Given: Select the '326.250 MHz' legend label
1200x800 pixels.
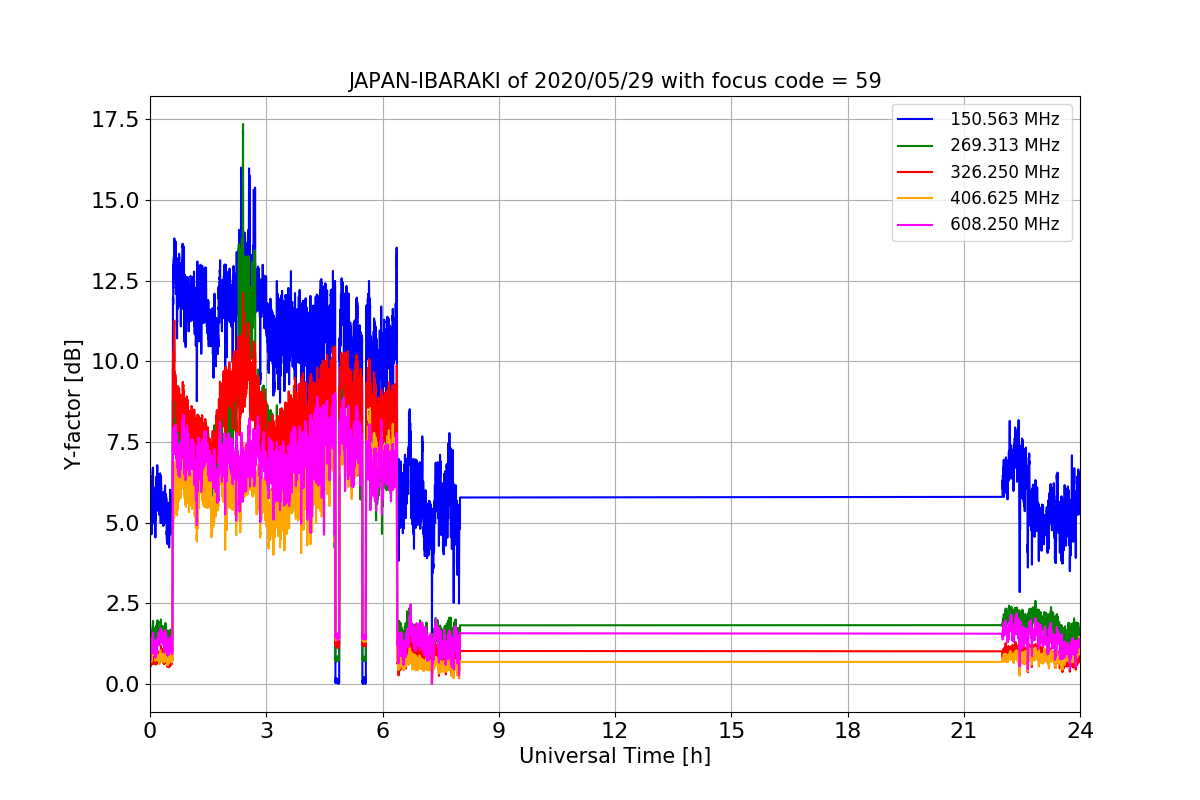Looking at the screenshot, I should (1004, 172).
